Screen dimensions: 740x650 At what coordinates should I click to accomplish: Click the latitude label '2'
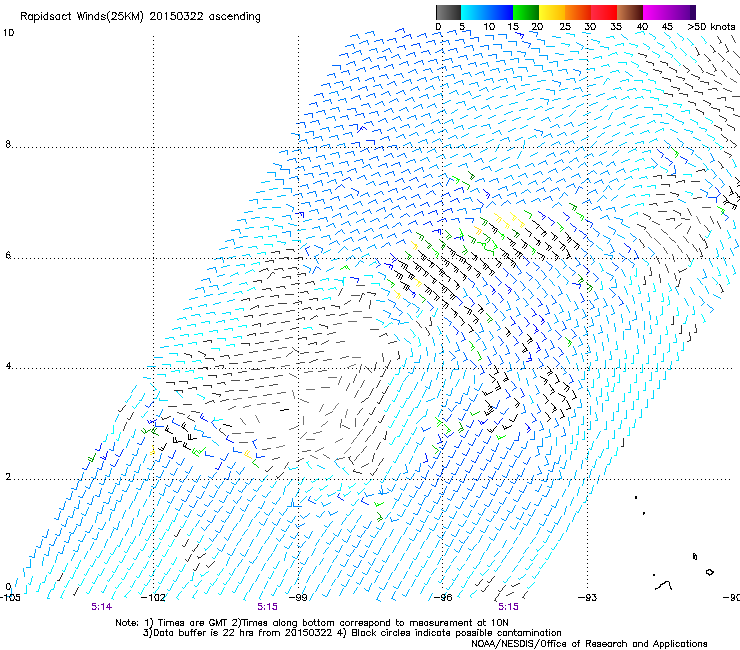pyautogui.click(x=8, y=477)
